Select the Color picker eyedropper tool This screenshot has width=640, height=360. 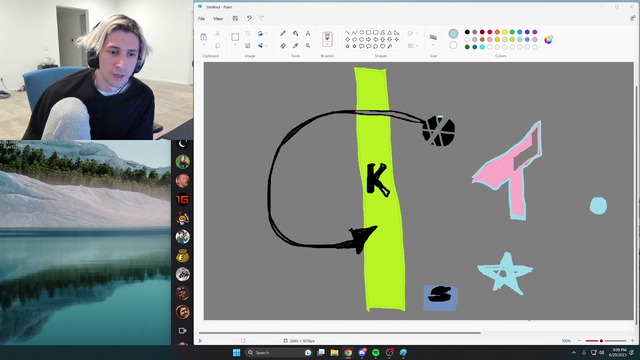point(296,46)
